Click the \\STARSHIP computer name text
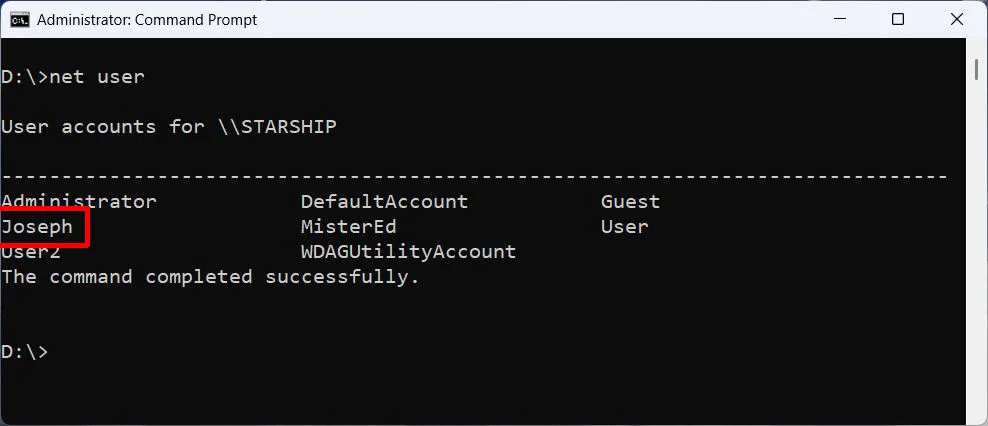 coord(277,127)
